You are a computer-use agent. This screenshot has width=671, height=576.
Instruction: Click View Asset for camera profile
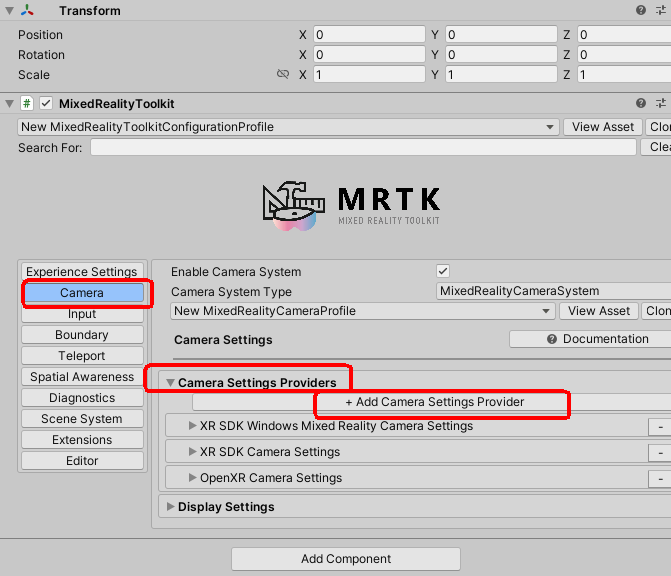pos(599,311)
